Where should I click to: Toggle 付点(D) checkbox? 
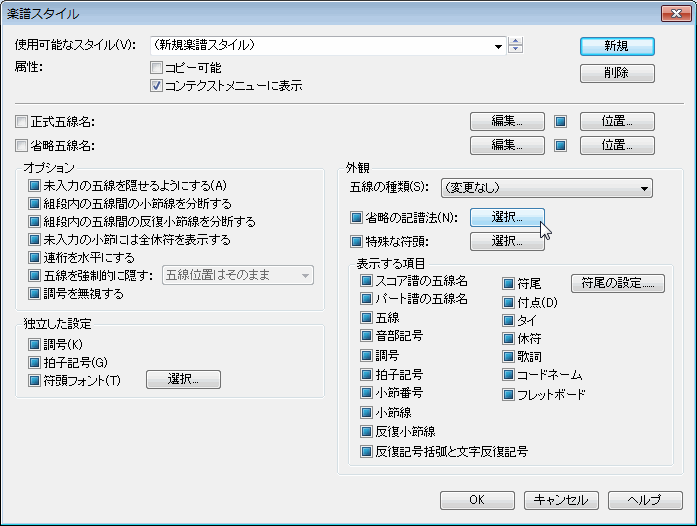pos(508,302)
